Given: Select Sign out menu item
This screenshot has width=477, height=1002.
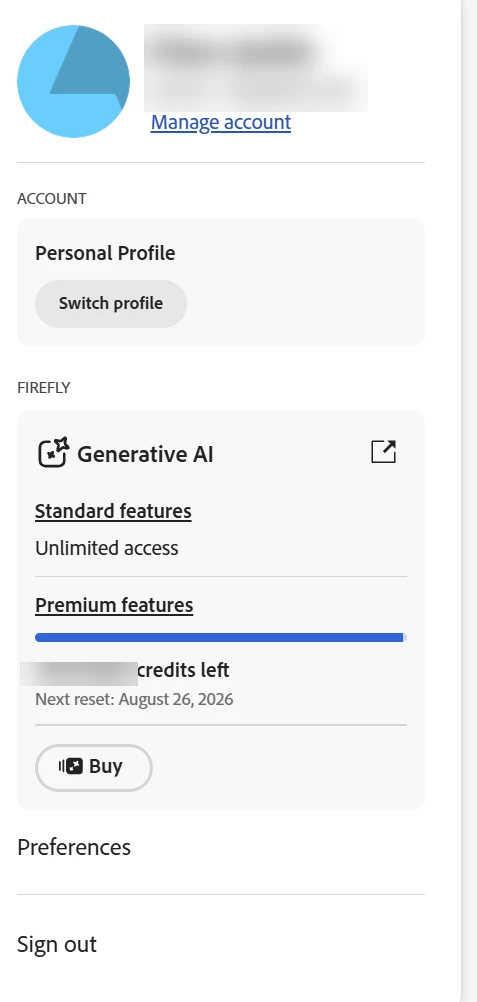Looking at the screenshot, I should pos(57,944).
